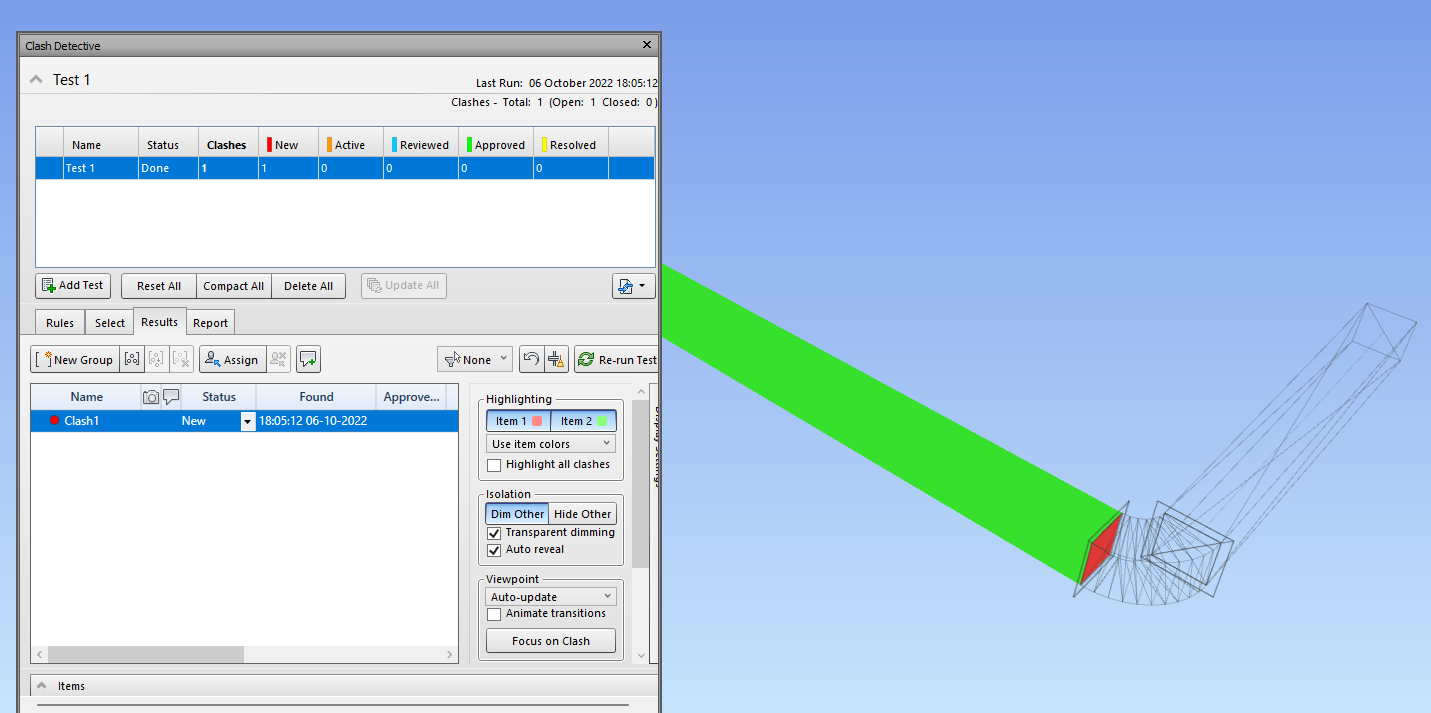The height and width of the screenshot is (713, 1431).
Task: Click the group selected clashes icon
Action: (132, 359)
